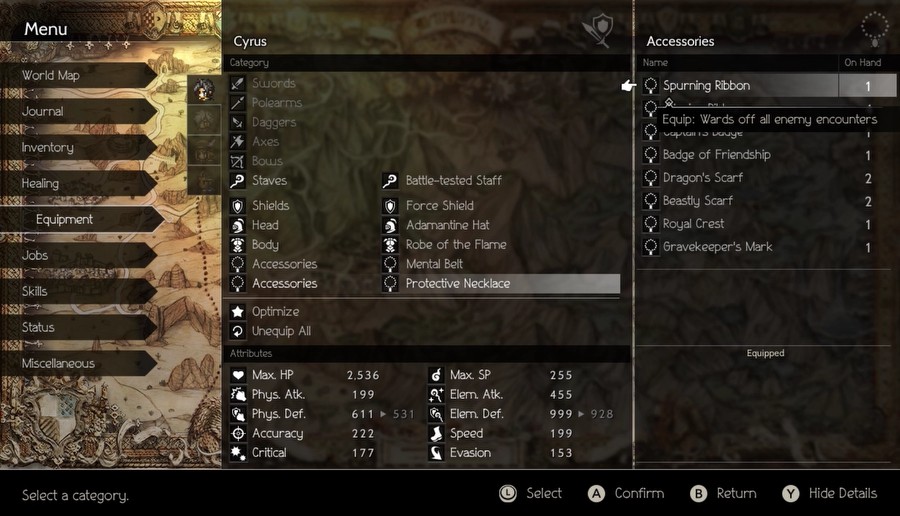Select Cyrus character portrait

pyautogui.click(x=204, y=90)
